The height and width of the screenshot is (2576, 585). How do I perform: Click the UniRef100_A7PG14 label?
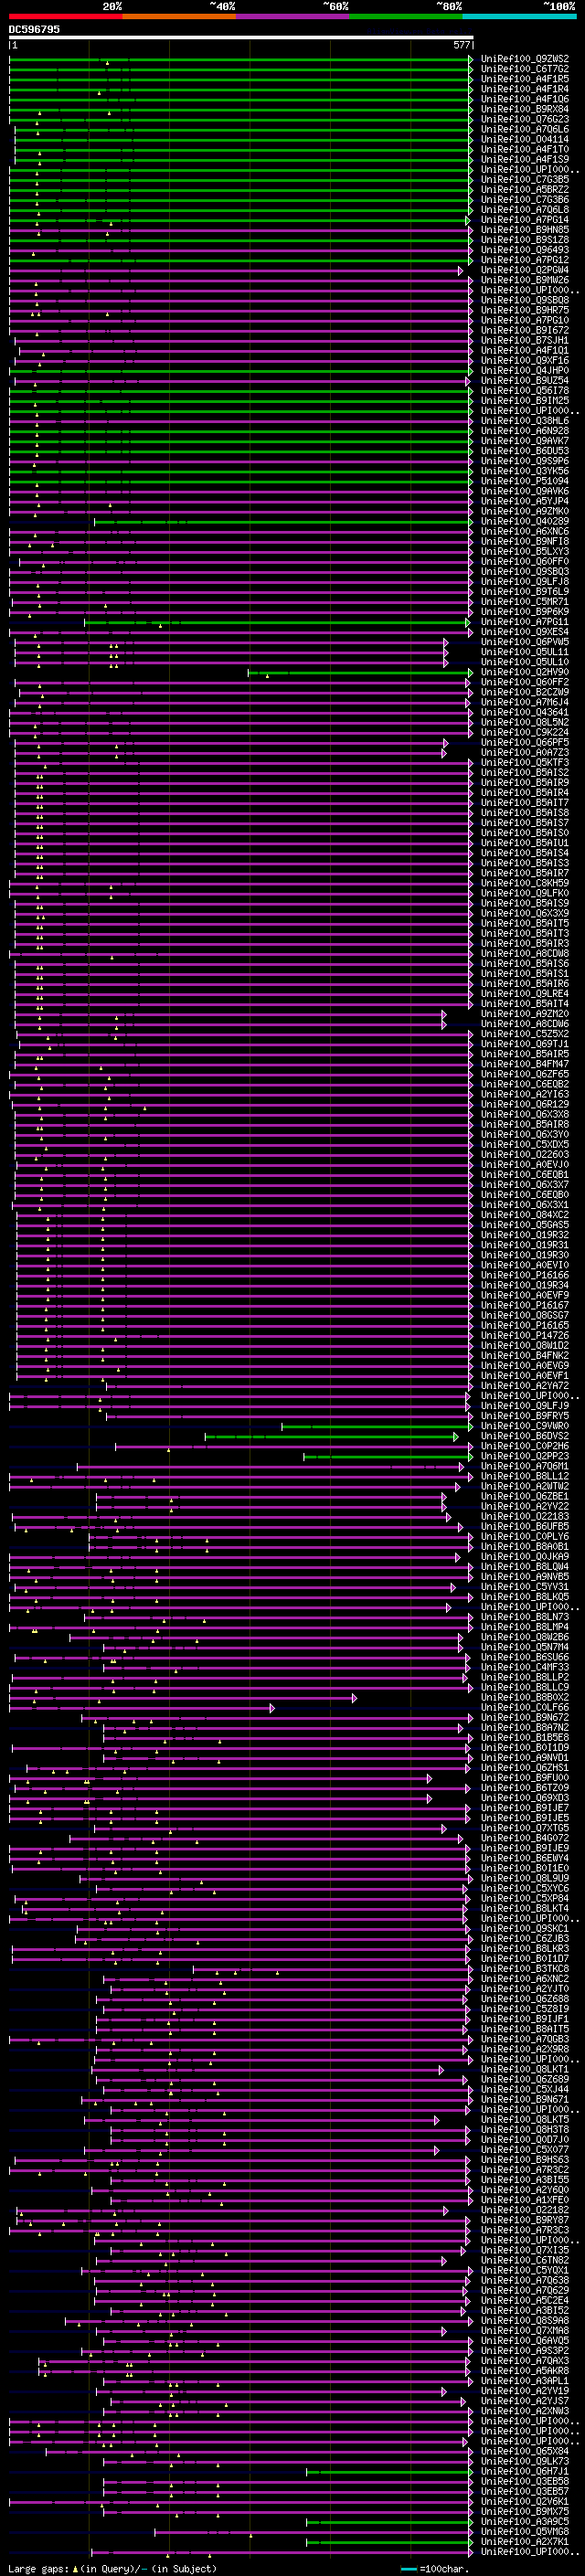(x=525, y=220)
